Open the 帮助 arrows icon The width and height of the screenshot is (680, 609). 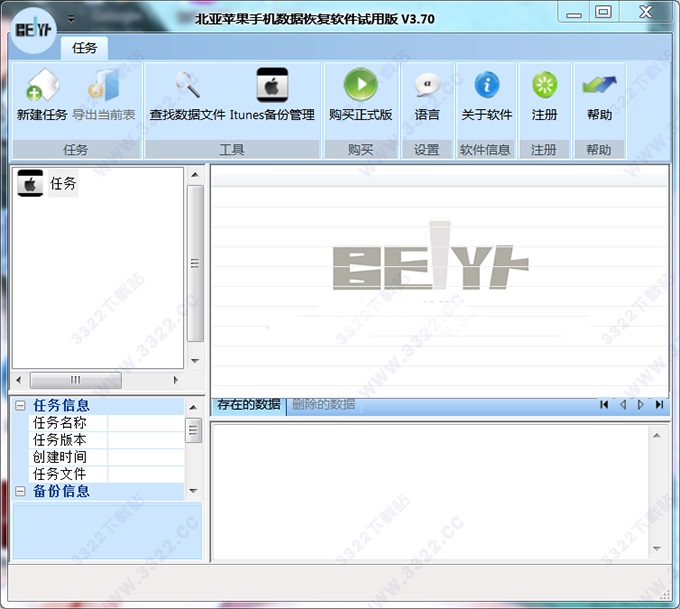click(x=599, y=85)
